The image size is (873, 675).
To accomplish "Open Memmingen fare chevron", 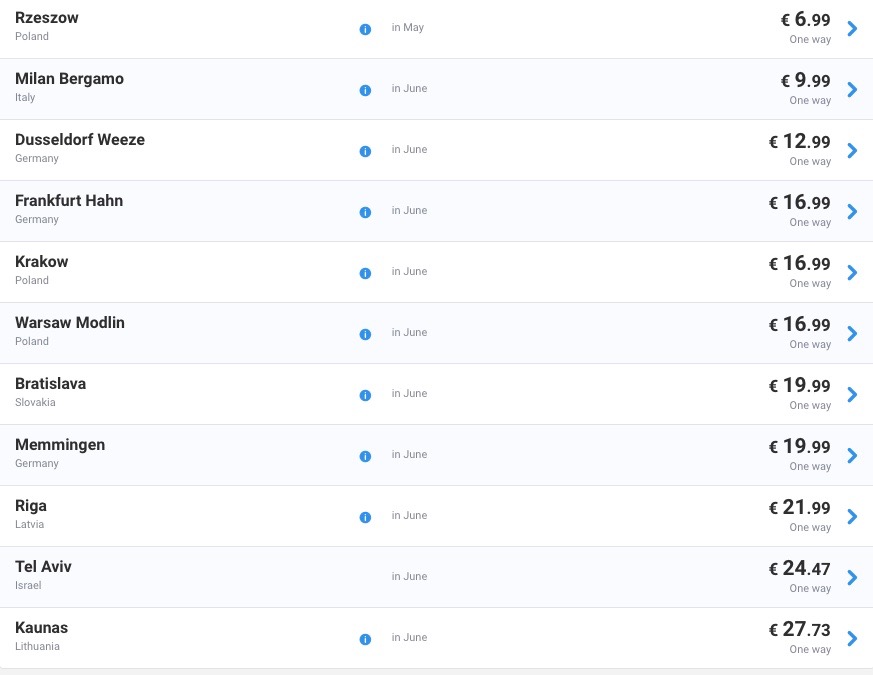I will point(852,456).
